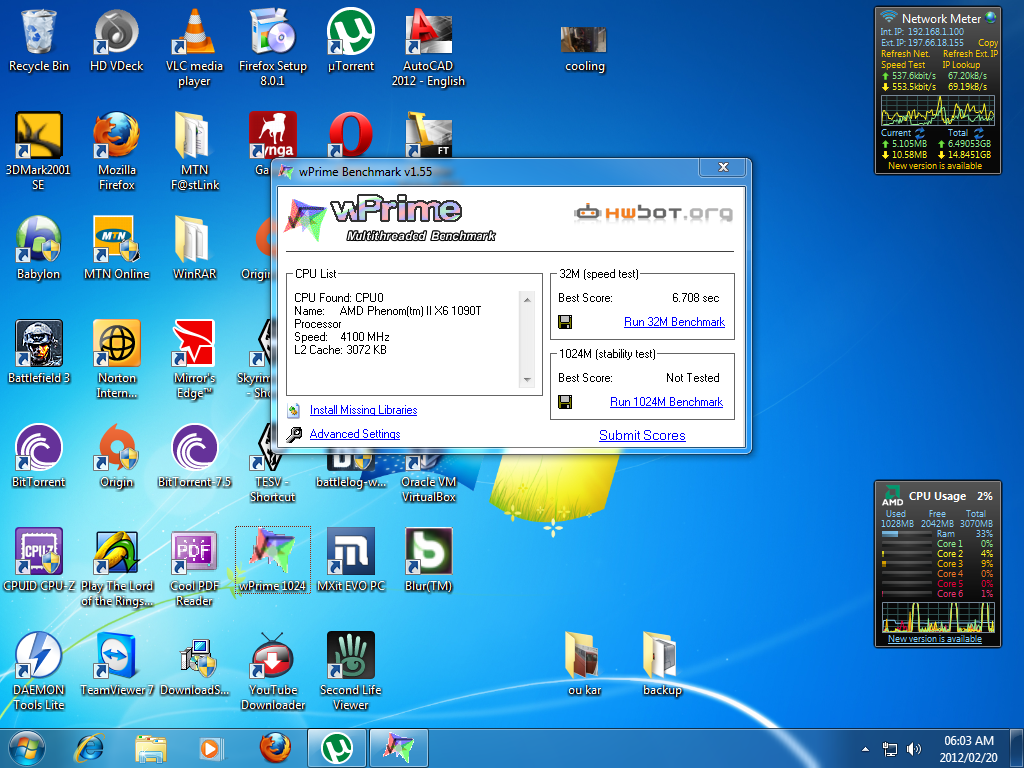The height and width of the screenshot is (768, 1024).
Task: Select the ou kar folder
Action: pyautogui.click(x=584, y=664)
